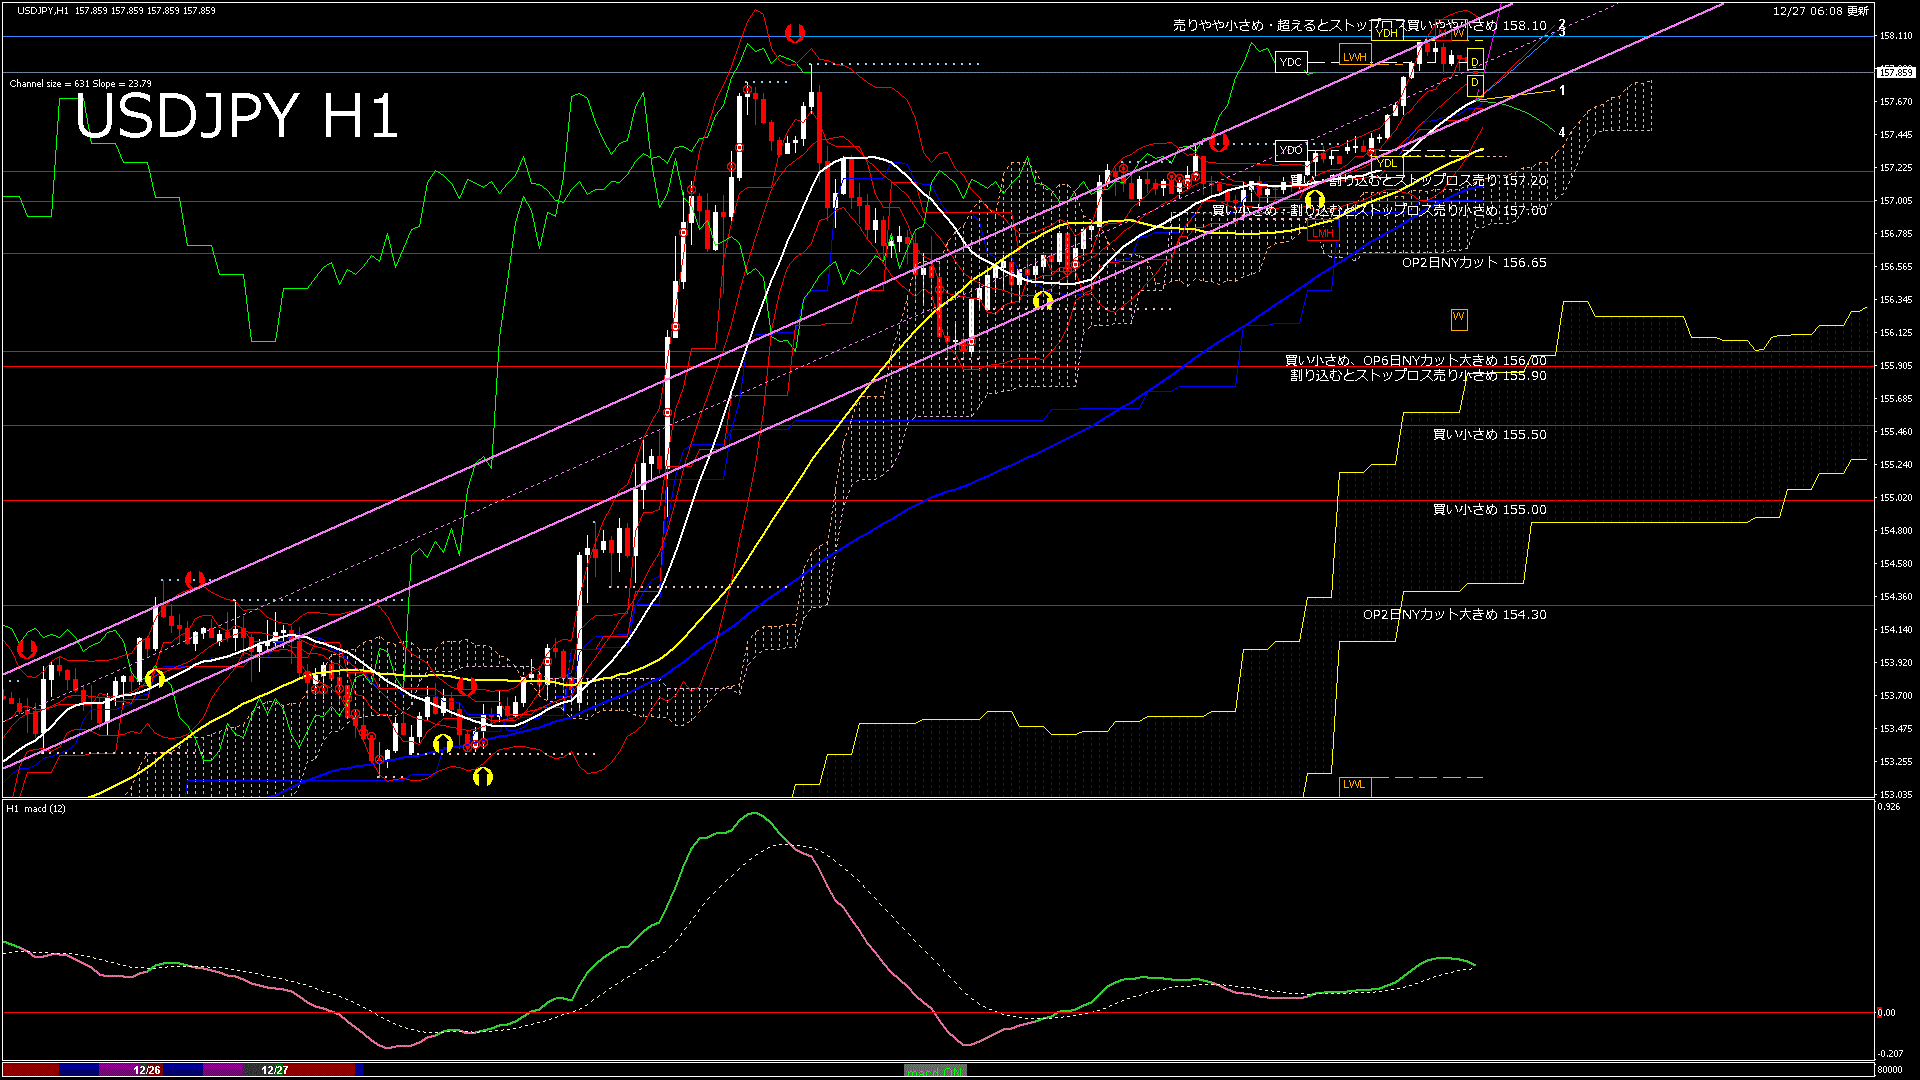Click the yellow up arrow next to the LMH box
The height and width of the screenshot is (1080, 1920).
click(x=1315, y=201)
